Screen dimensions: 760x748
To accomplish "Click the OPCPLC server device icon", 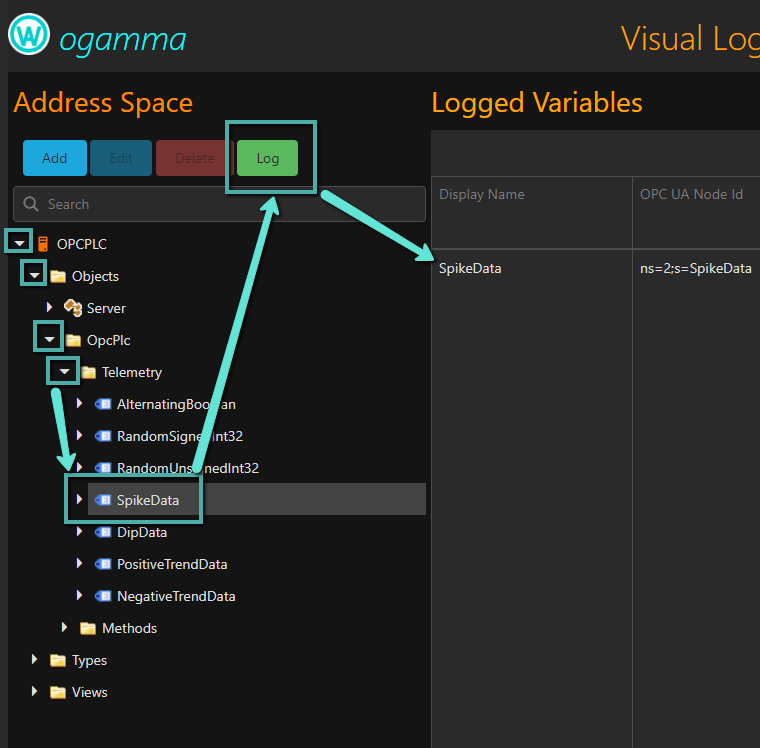I will (x=43, y=244).
